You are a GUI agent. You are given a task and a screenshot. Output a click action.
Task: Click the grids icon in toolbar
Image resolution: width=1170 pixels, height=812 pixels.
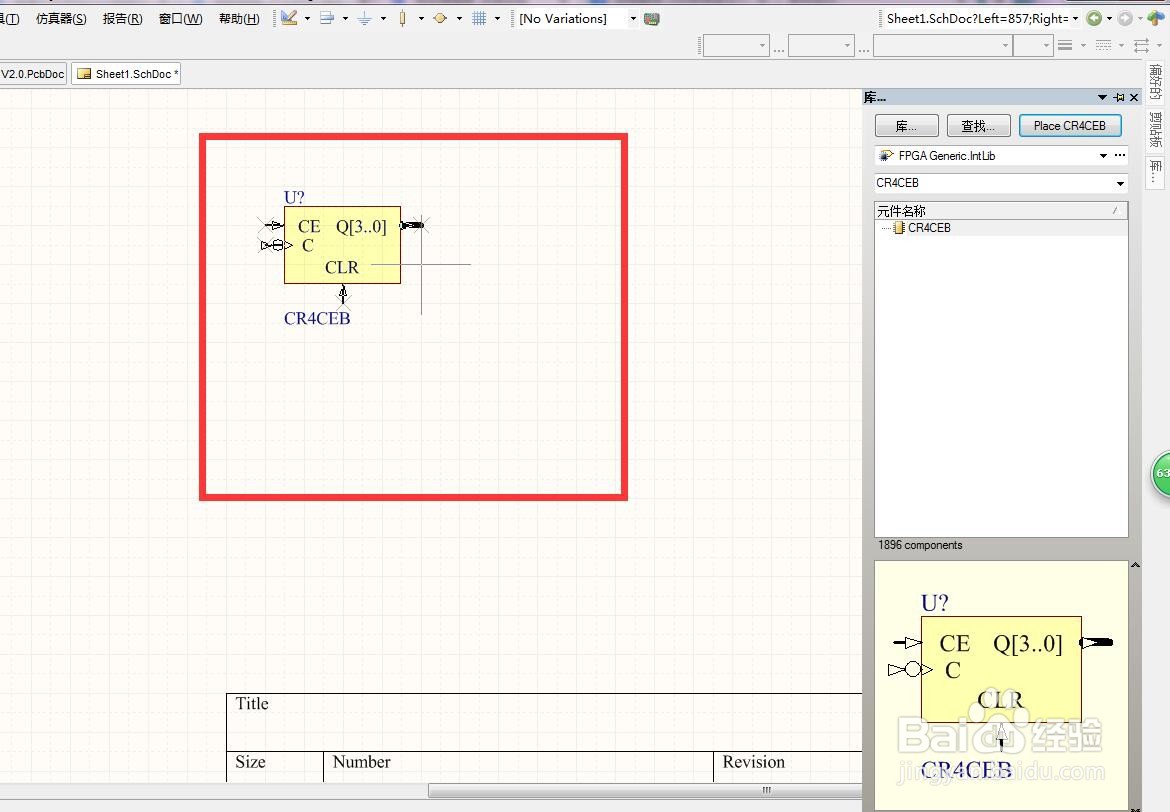point(479,19)
